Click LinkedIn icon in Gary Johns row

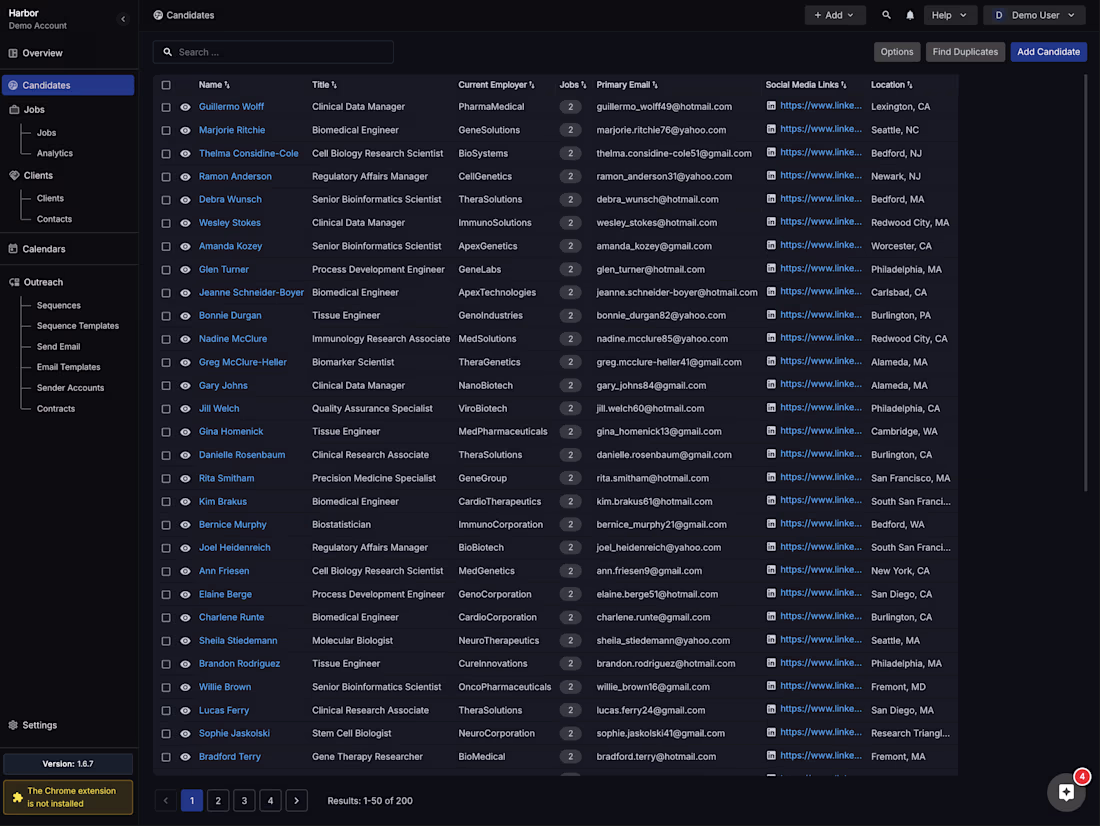click(771, 385)
